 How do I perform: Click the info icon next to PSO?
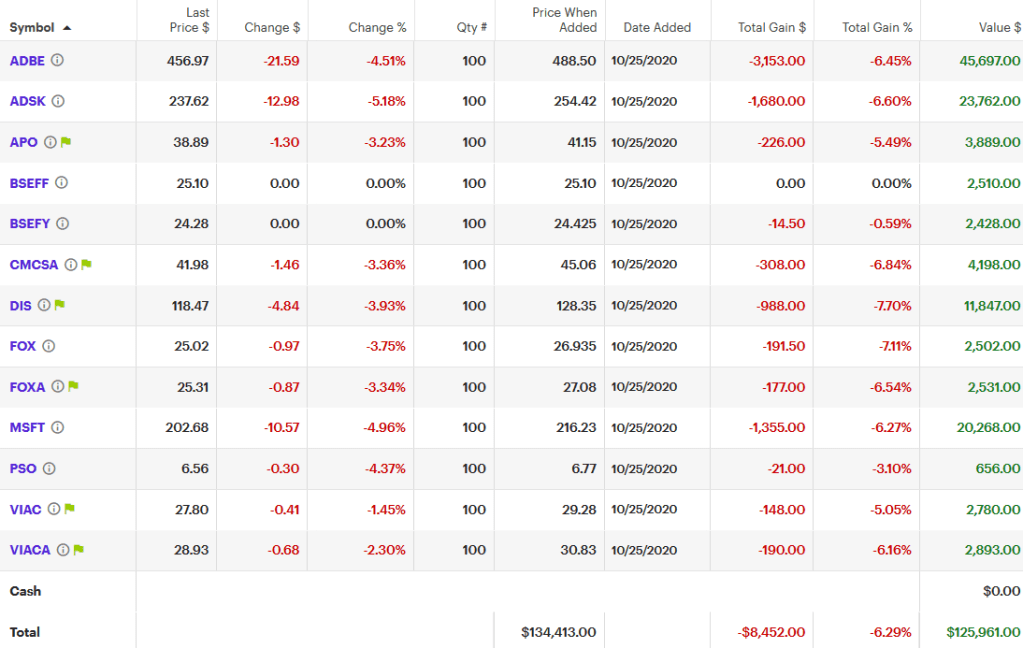(x=49, y=468)
